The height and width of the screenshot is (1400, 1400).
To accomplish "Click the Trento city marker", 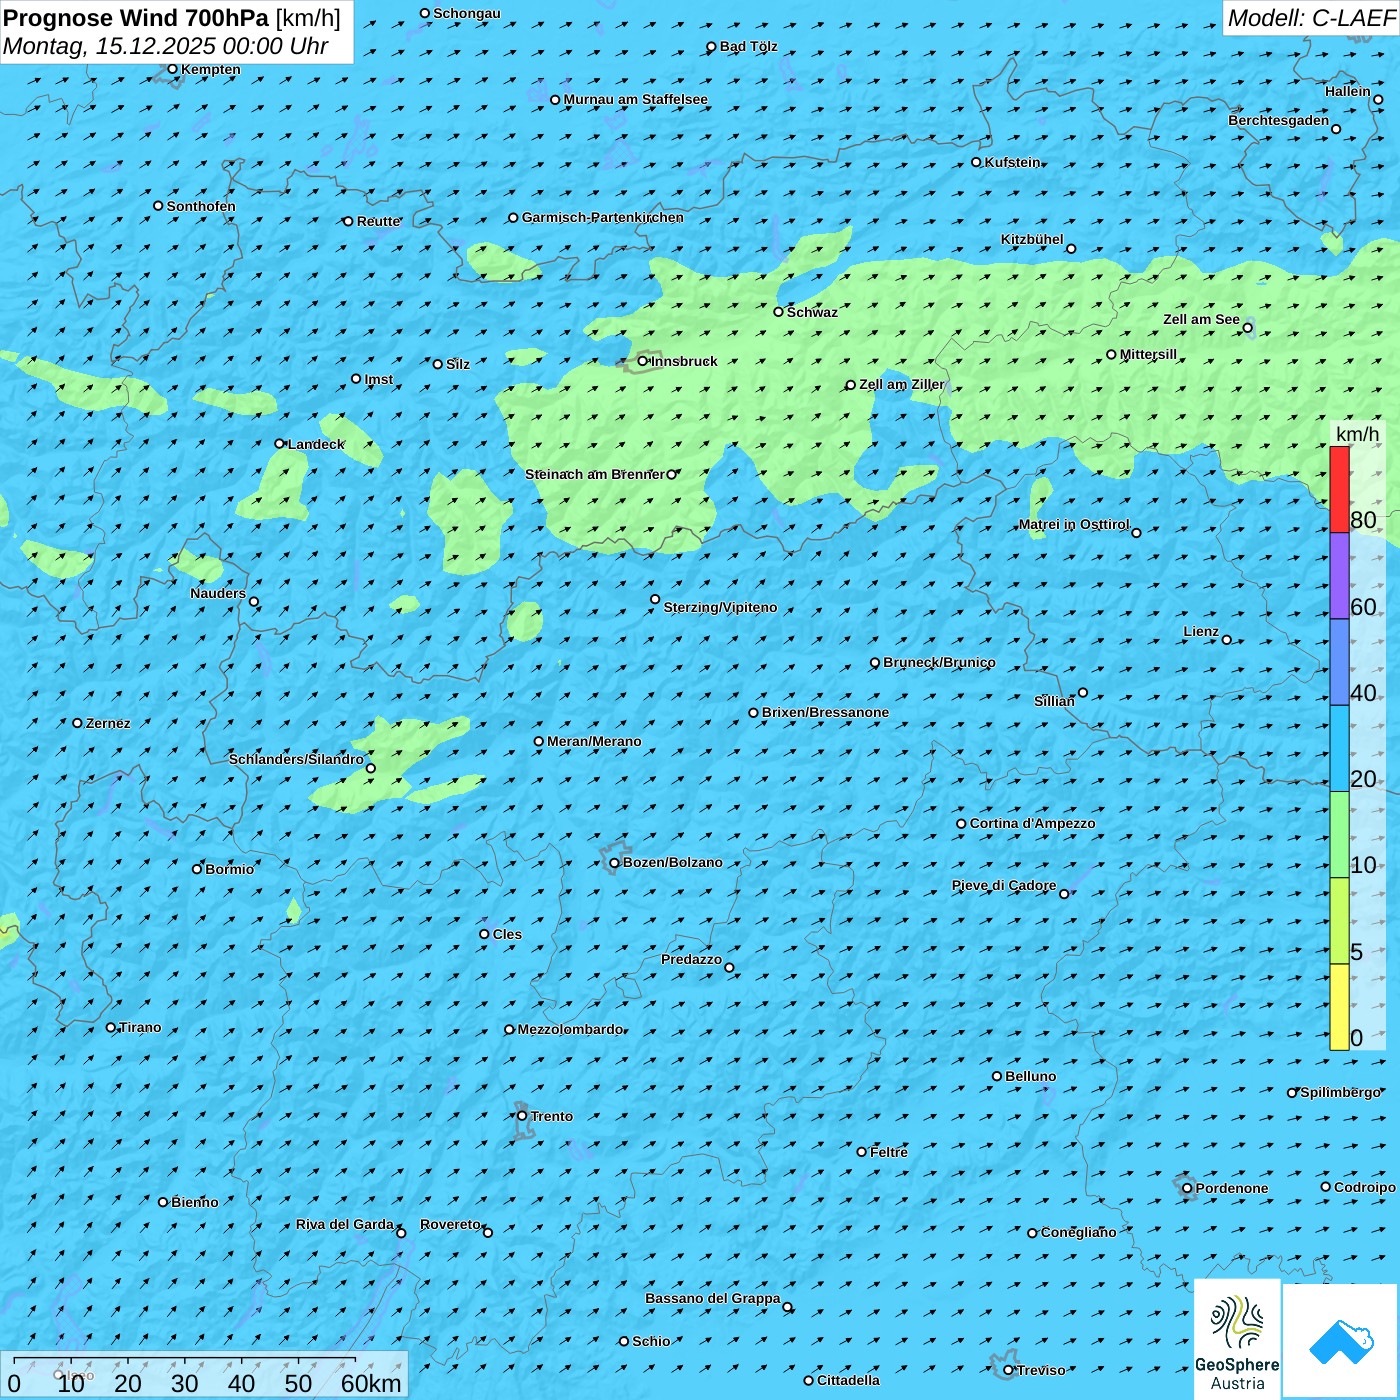I will 522,1116.
